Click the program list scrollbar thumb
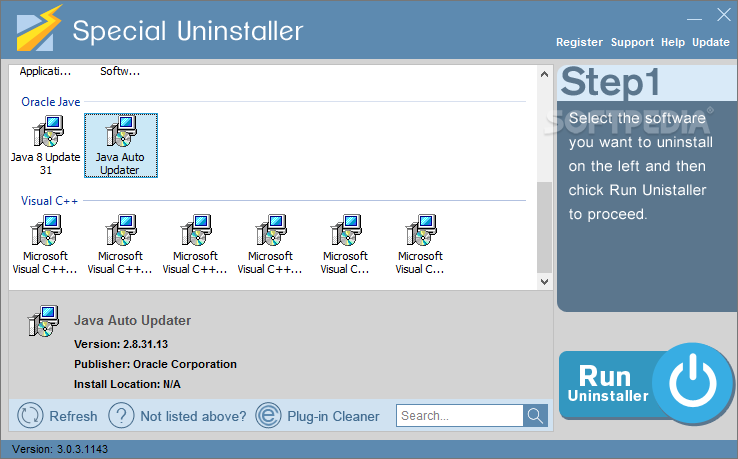Screen dimensions: 738x459 [x=545, y=227]
